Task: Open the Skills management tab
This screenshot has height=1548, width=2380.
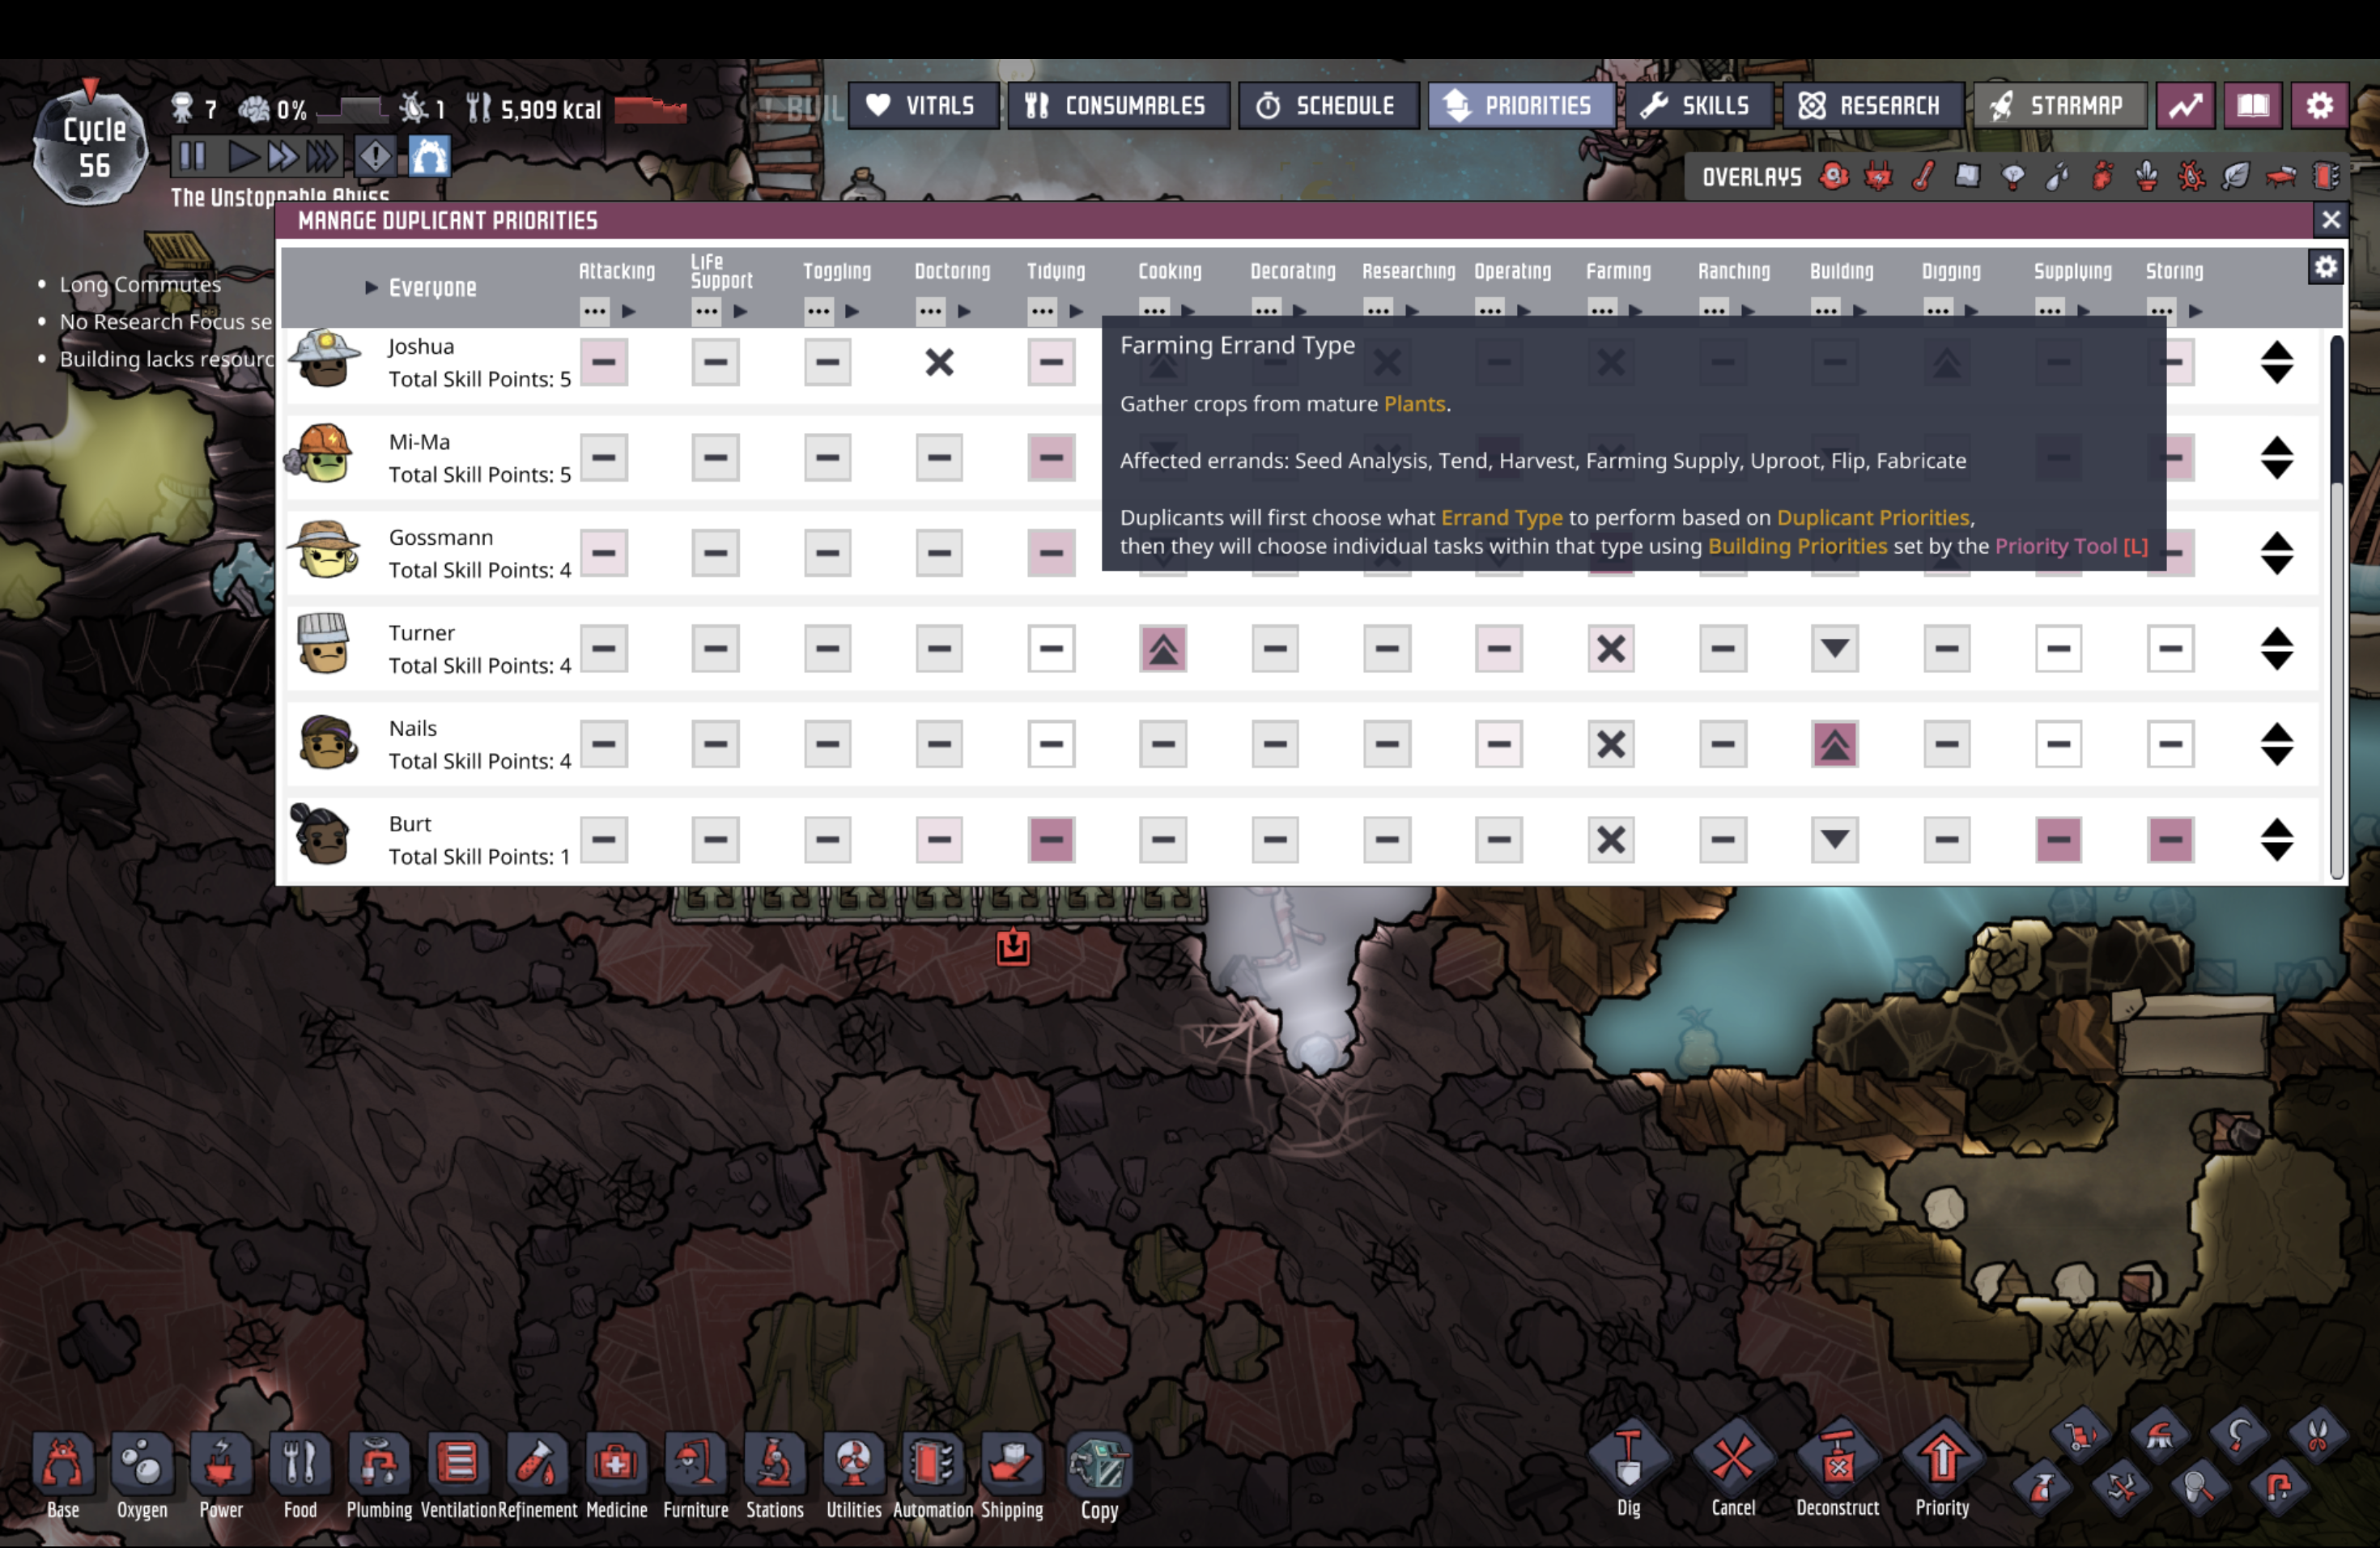Action: click(1697, 106)
